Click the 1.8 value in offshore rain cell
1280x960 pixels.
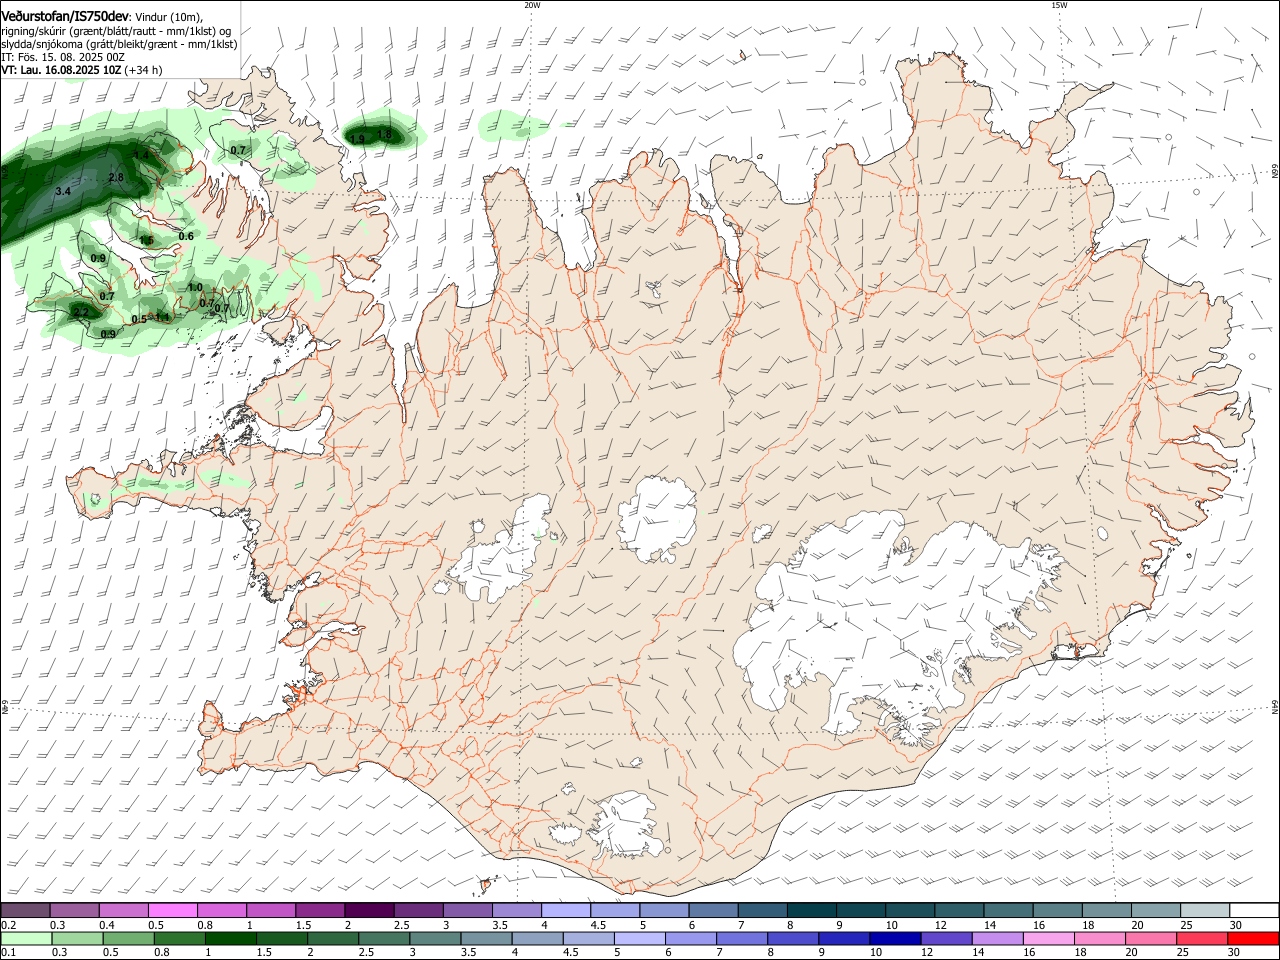384,134
